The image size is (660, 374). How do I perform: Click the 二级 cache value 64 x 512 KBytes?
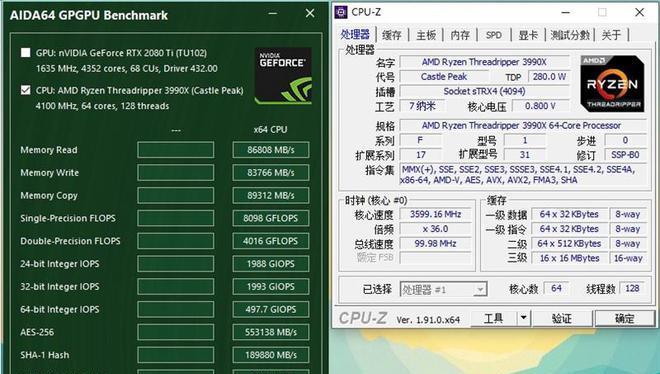coord(570,243)
